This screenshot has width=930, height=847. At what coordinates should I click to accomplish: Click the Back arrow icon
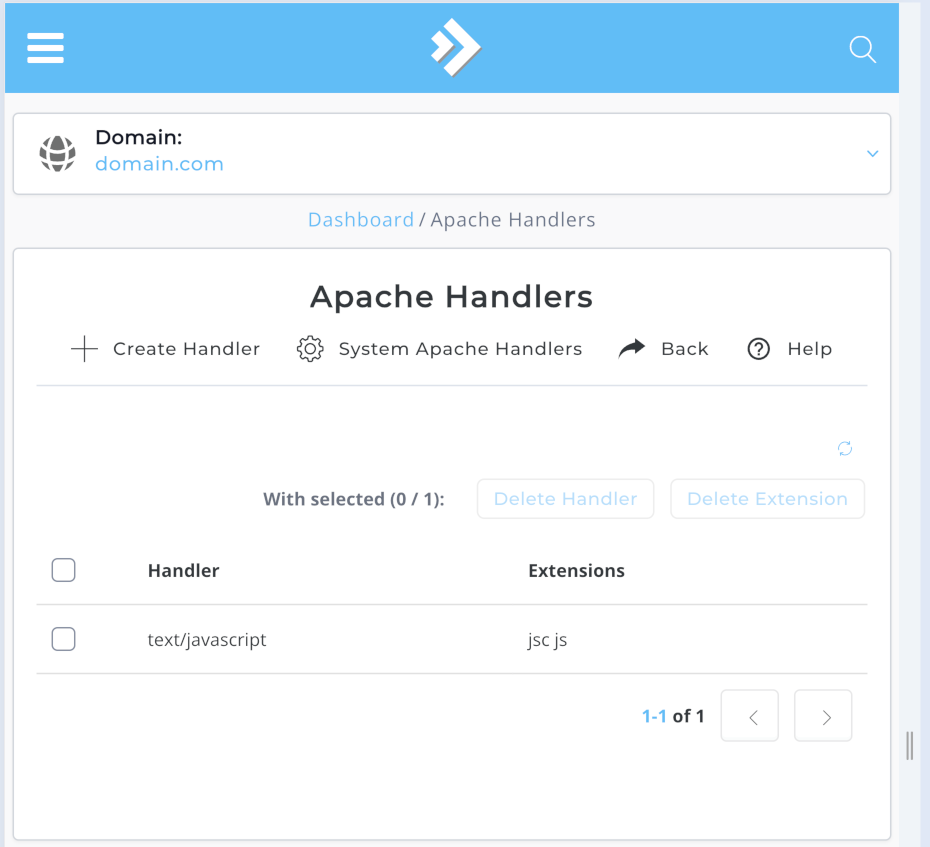point(631,347)
